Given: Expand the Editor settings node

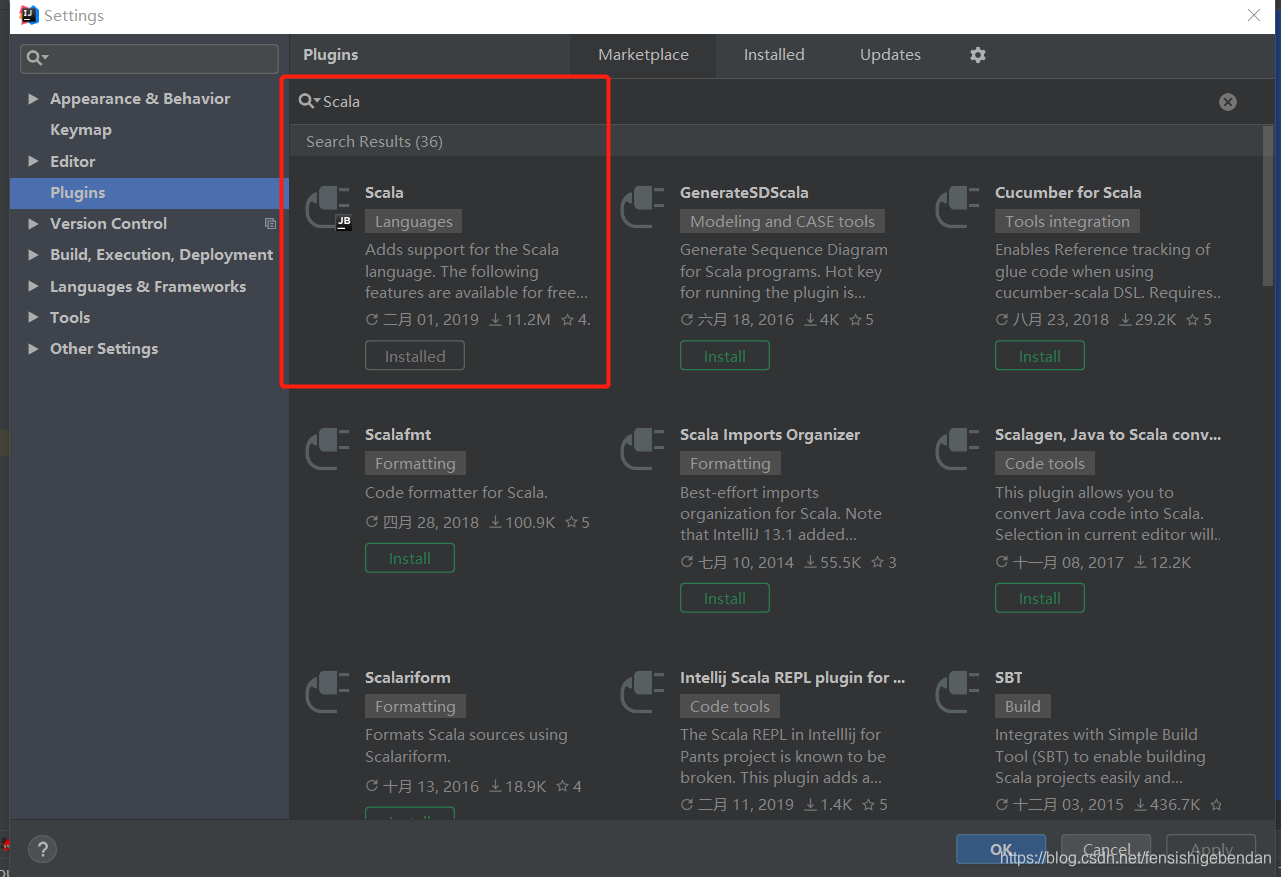Looking at the screenshot, I should 33,161.
